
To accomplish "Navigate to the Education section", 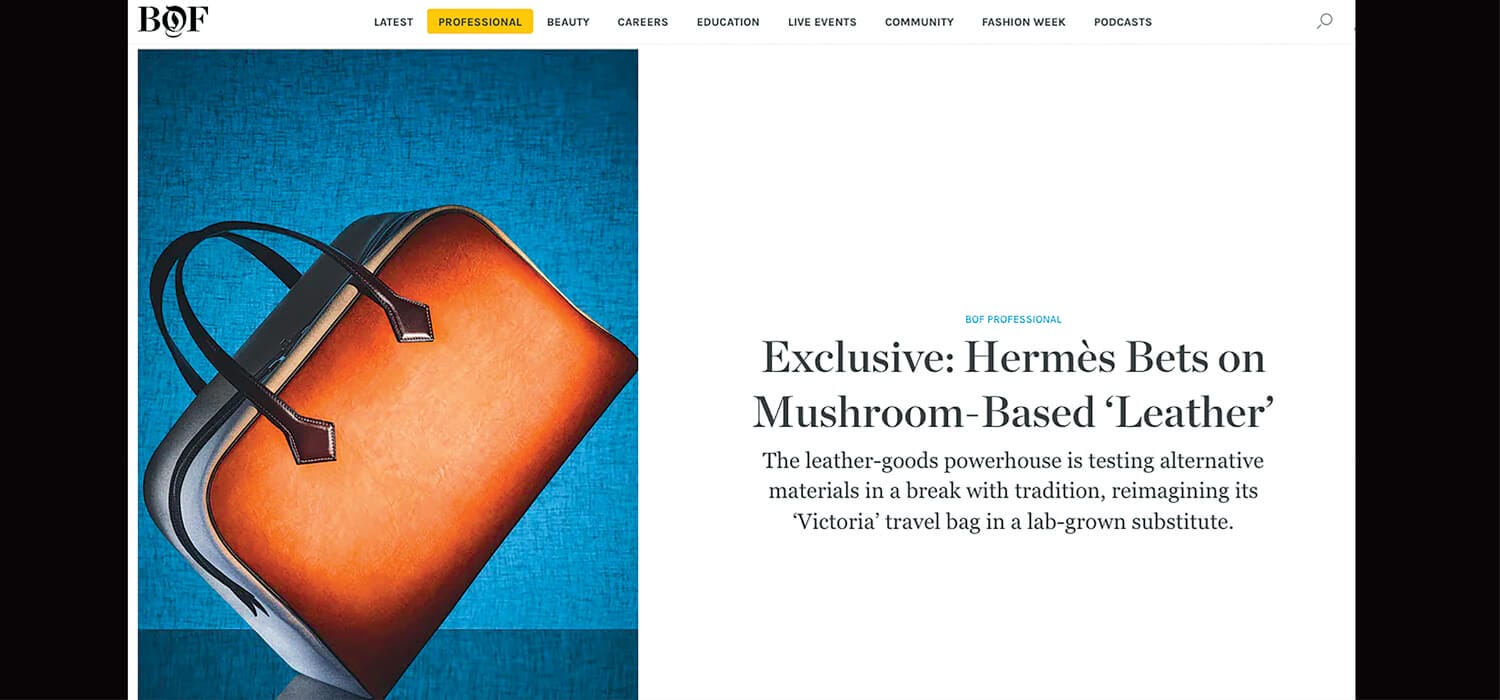I will click(x=728, y=22).
